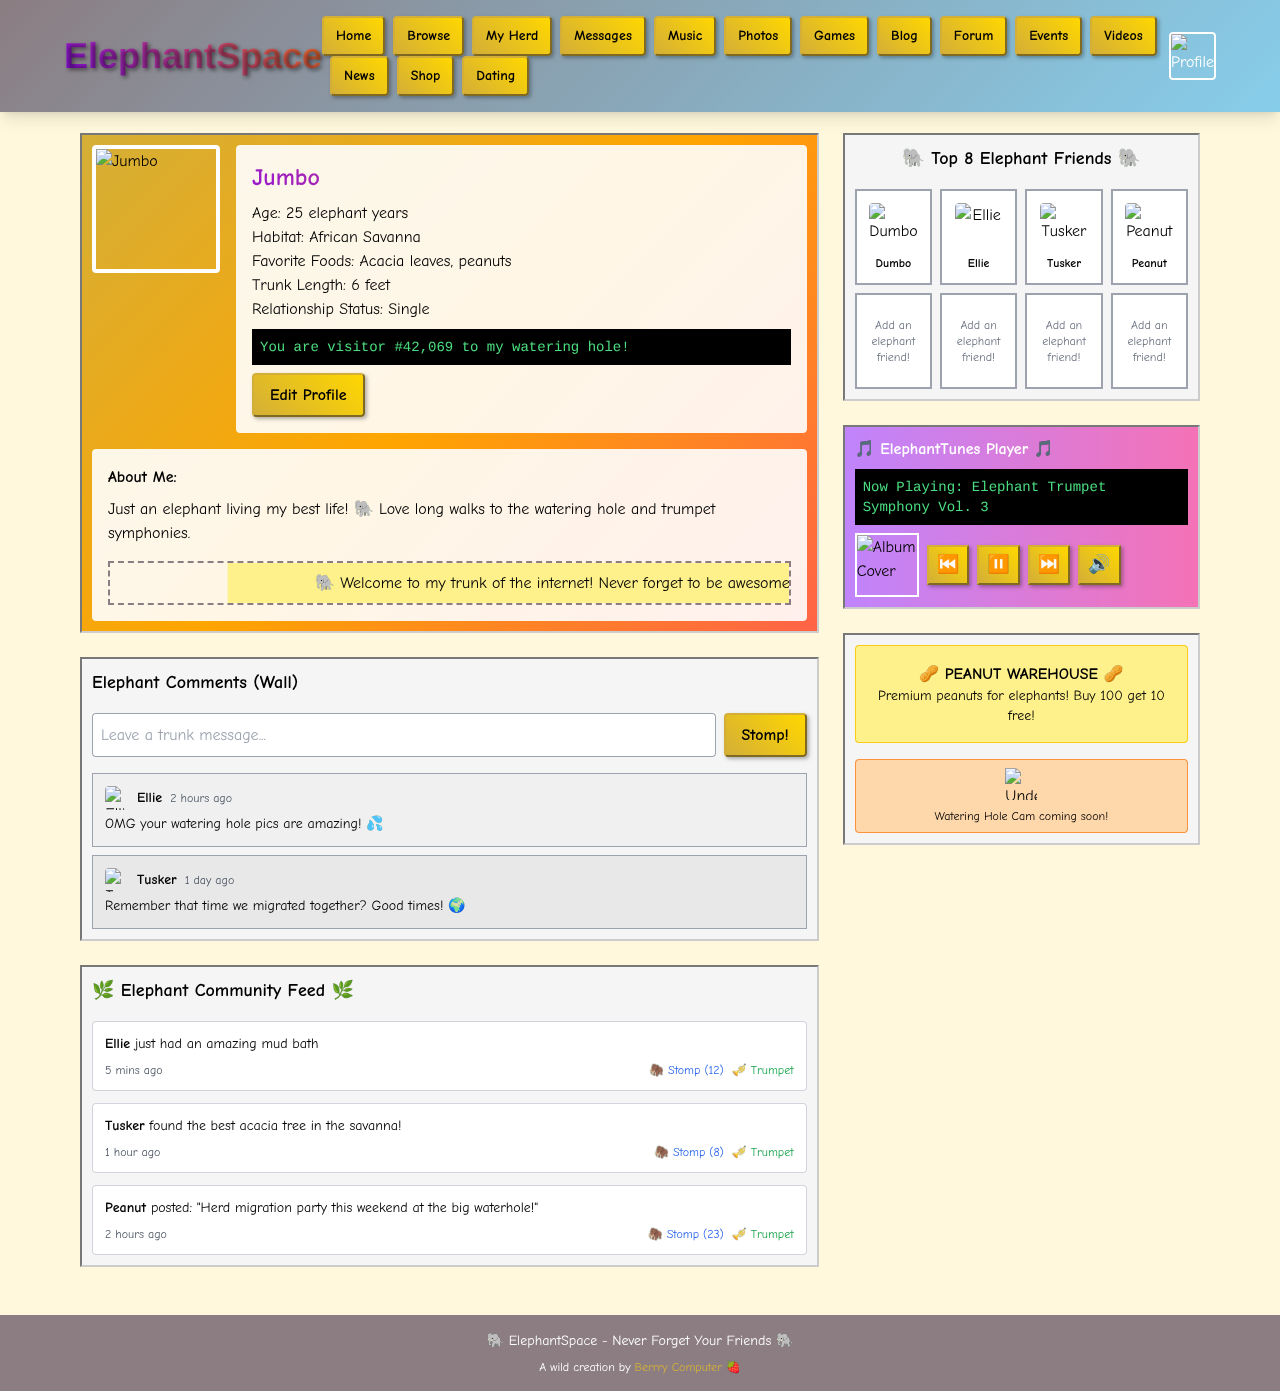Viewport: 1280px width, 1391px height.
Task: Click first empty Add an elephant friend slot
Action: (x=893, y=341)
